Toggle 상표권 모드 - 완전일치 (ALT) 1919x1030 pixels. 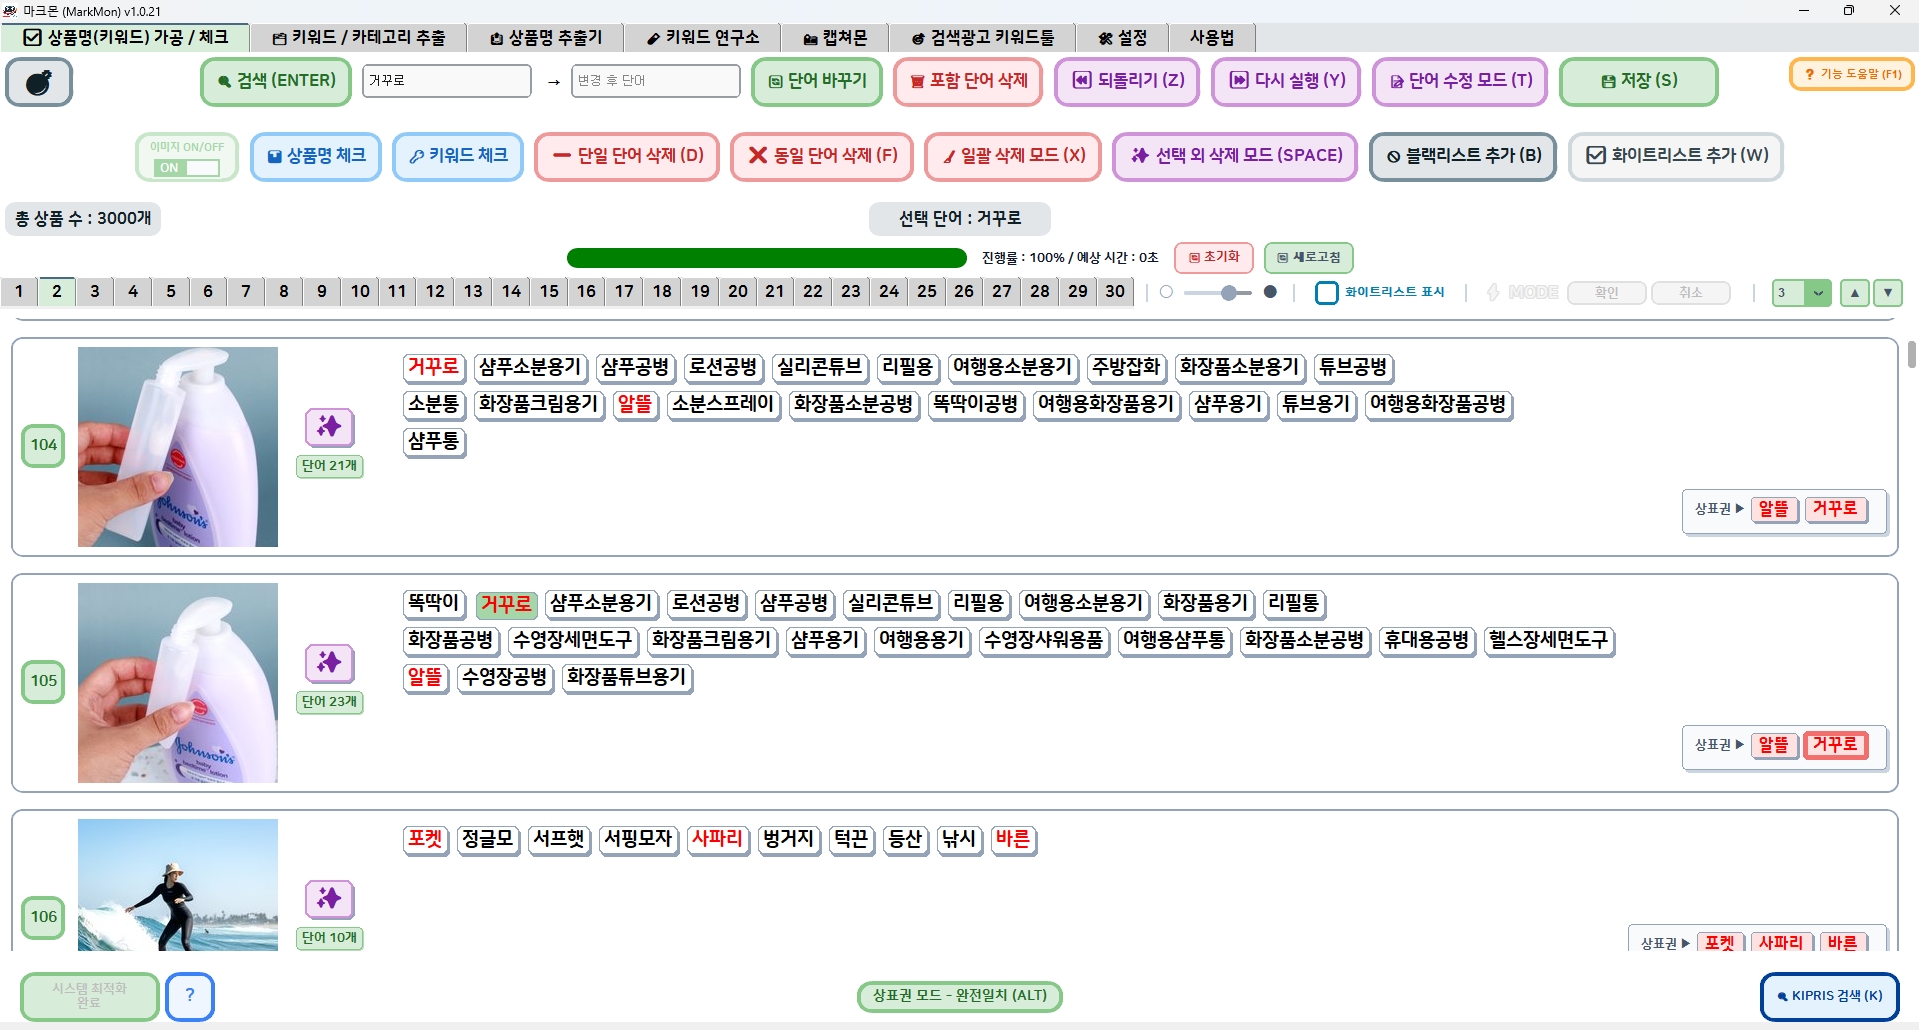point(960,996)
